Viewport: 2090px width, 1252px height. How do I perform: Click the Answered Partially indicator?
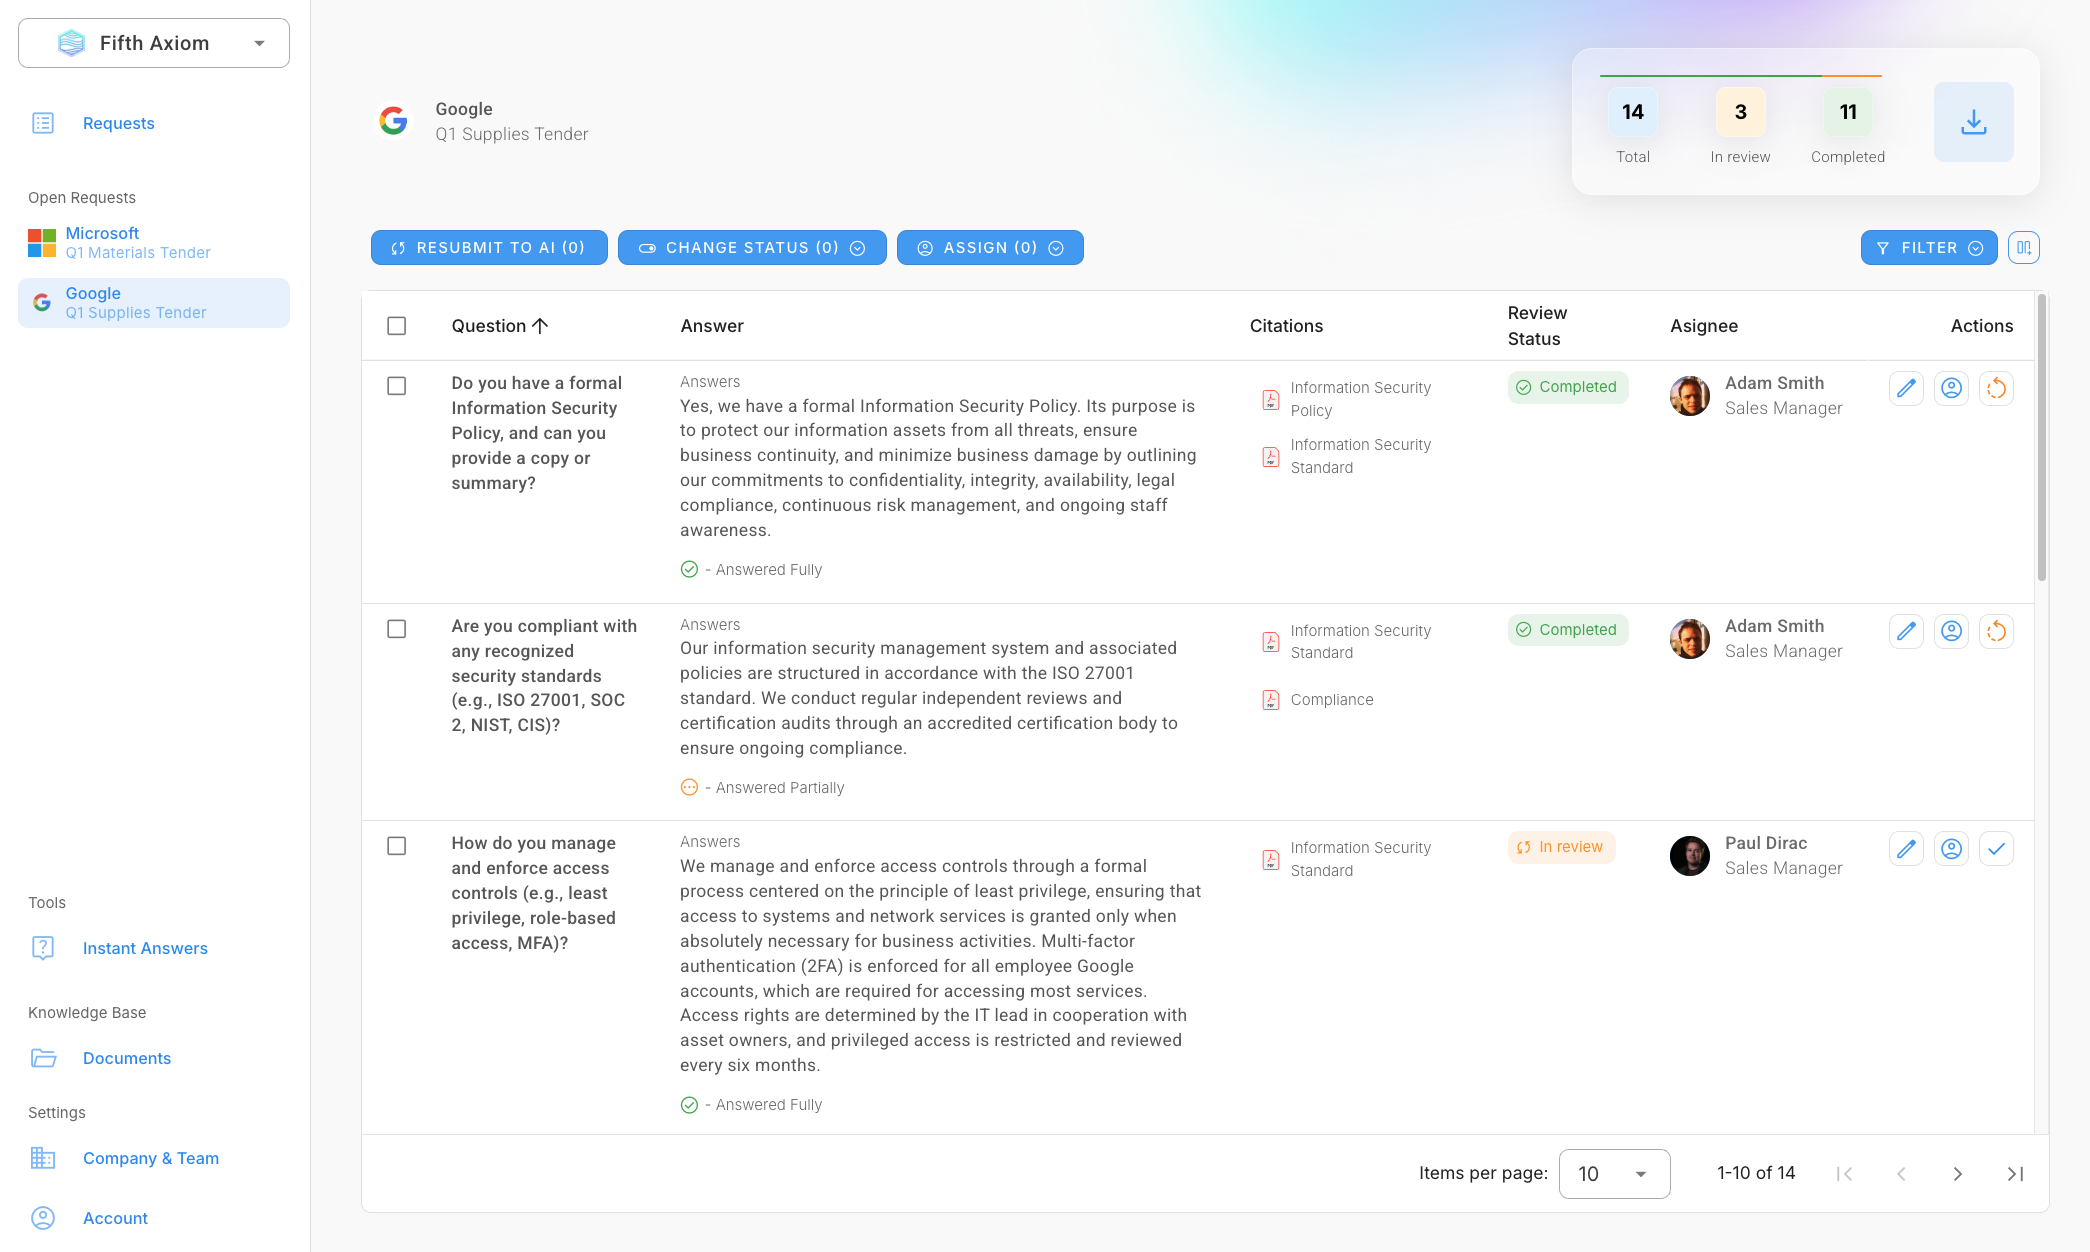coord(762,788)
